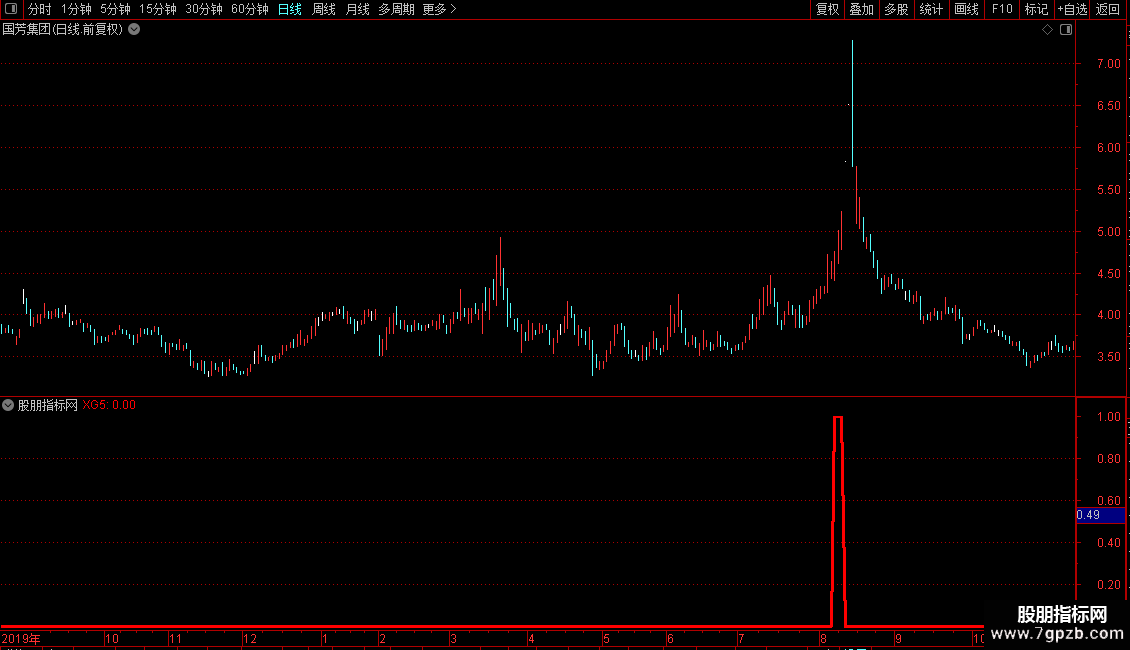Switch to 分时 intraday view

coord(40,9)
